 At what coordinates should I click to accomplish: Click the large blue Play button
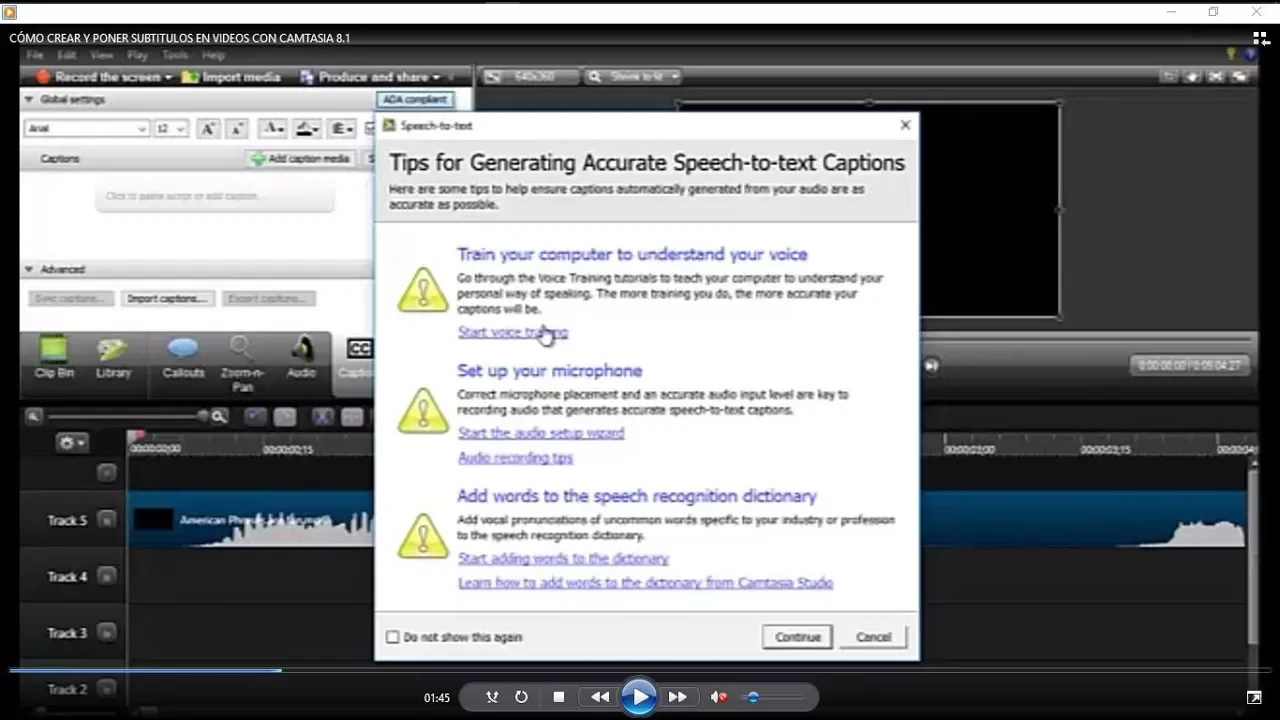point(638,696)
